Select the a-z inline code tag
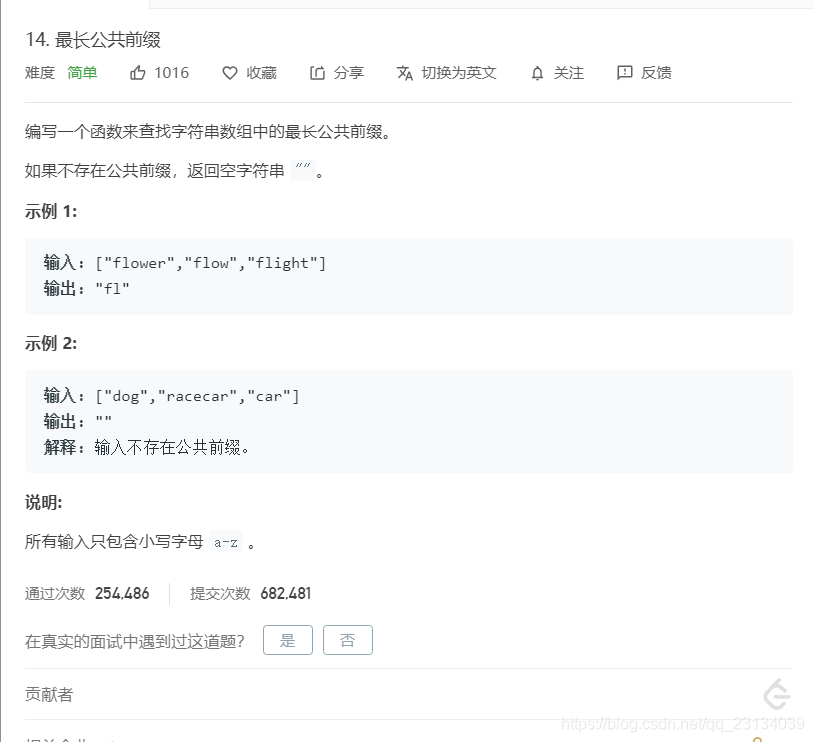 [227, 541]
